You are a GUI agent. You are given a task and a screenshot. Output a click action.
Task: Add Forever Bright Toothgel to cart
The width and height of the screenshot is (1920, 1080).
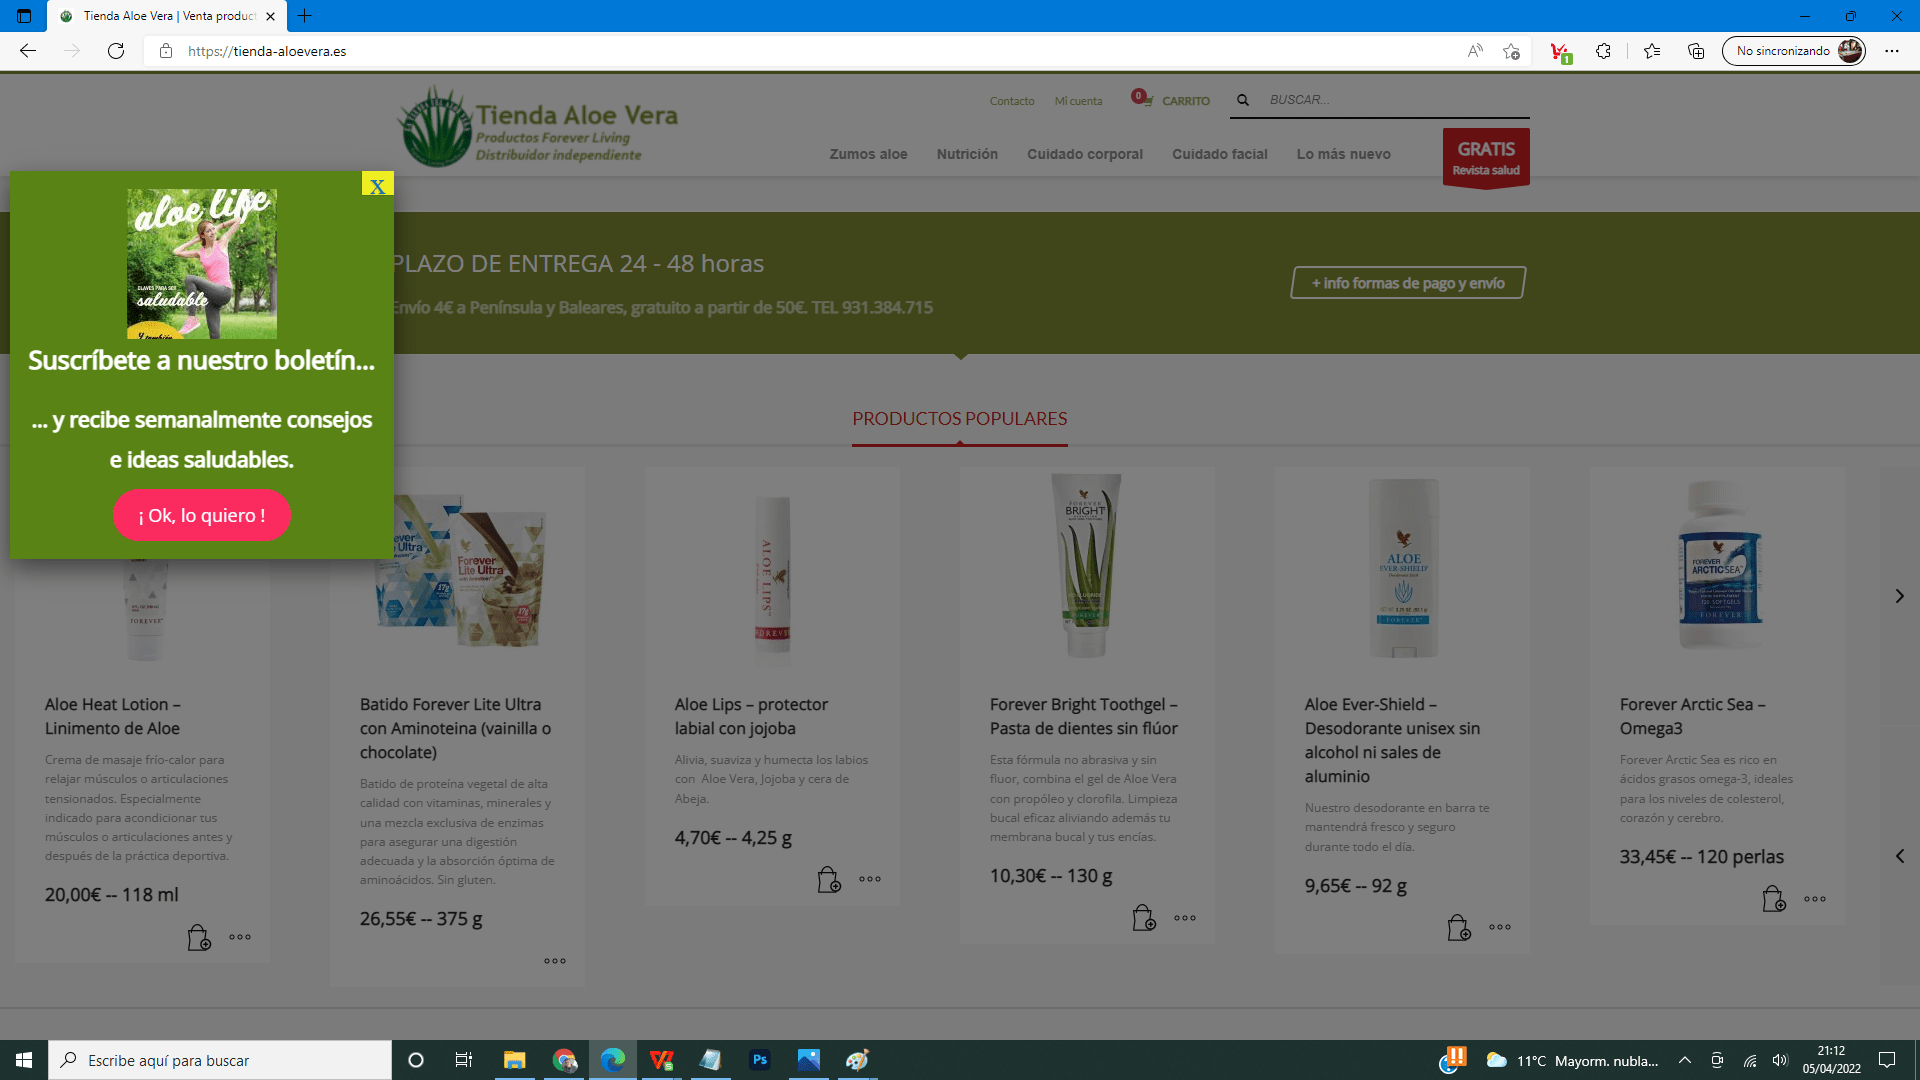point(1144,918)
